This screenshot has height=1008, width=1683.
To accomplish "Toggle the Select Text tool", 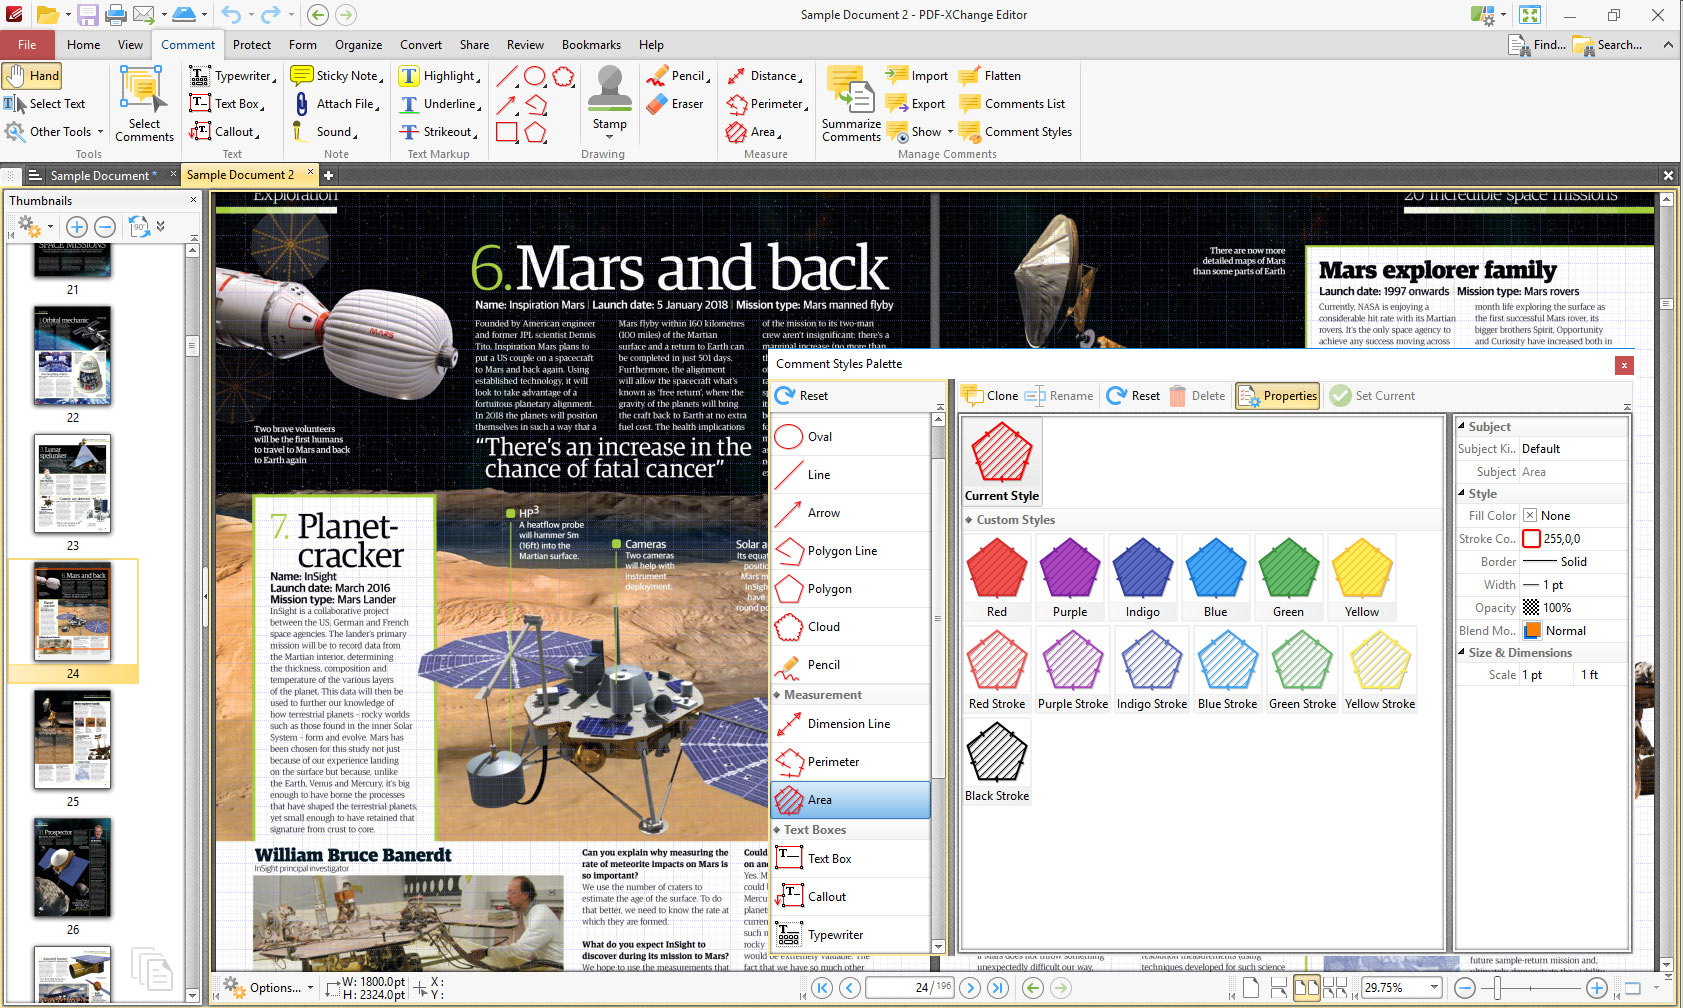I will coord(45,104).
